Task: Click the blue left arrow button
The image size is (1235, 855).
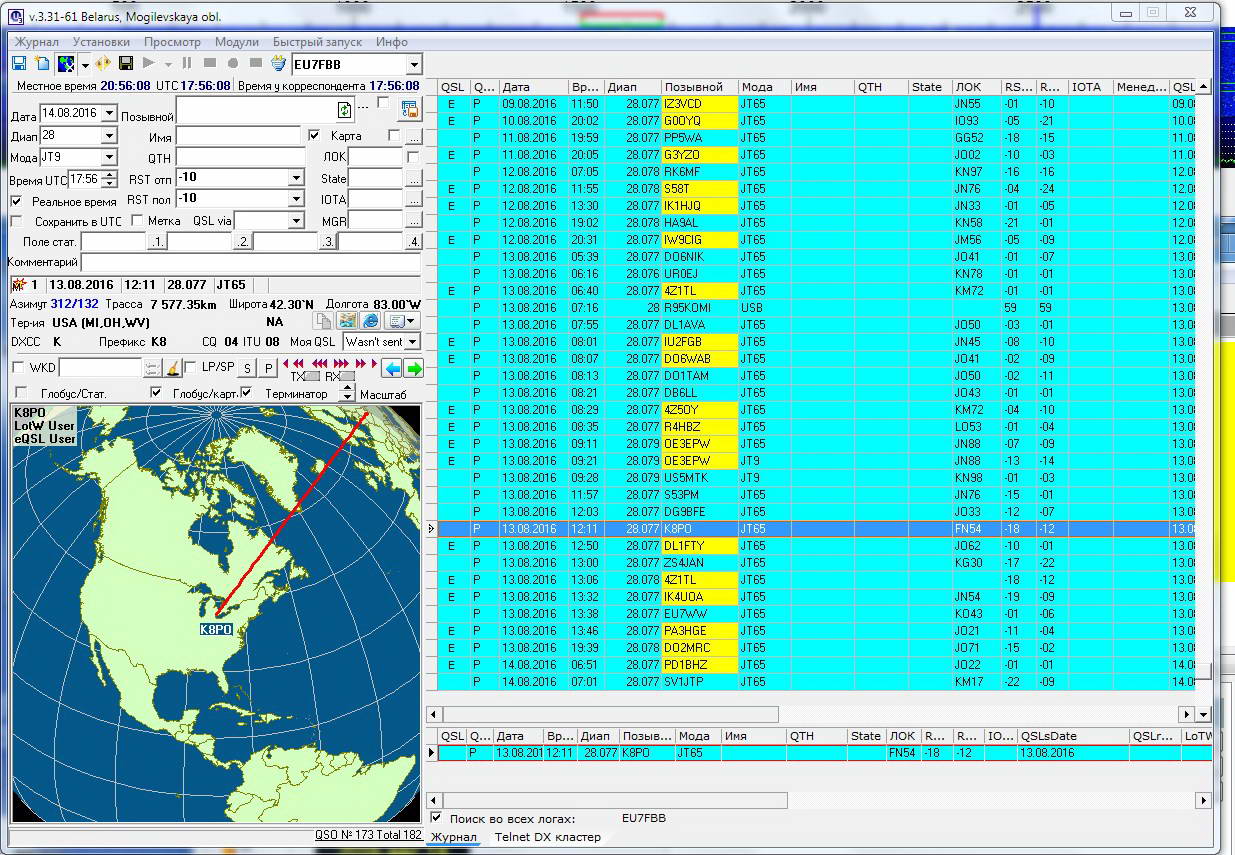Action: coord(392,368)
